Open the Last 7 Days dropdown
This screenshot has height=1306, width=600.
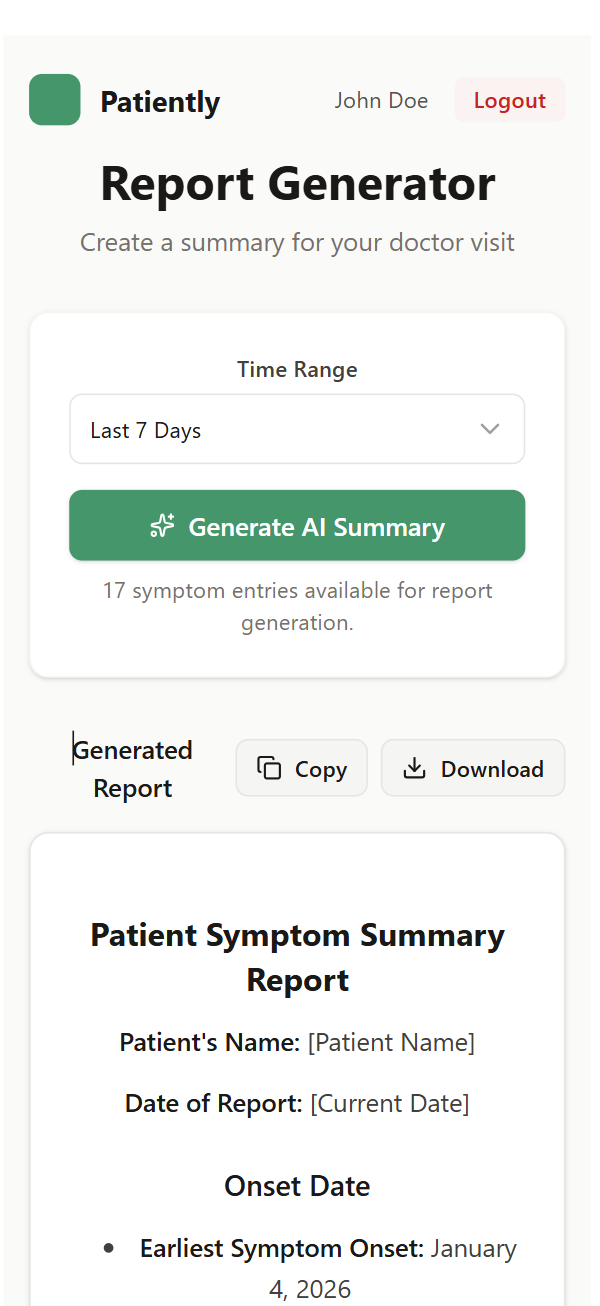pos(296,429)
